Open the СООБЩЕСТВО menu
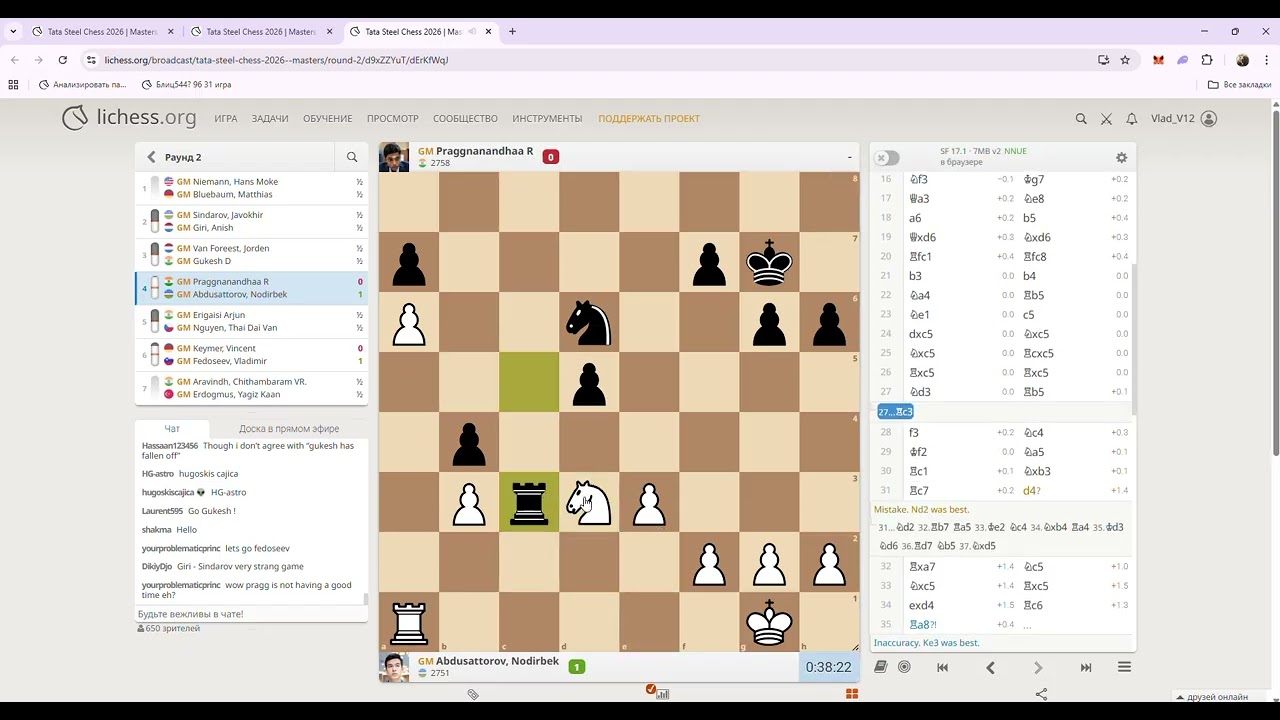1280x720 pixels. [x=465, y=118]
